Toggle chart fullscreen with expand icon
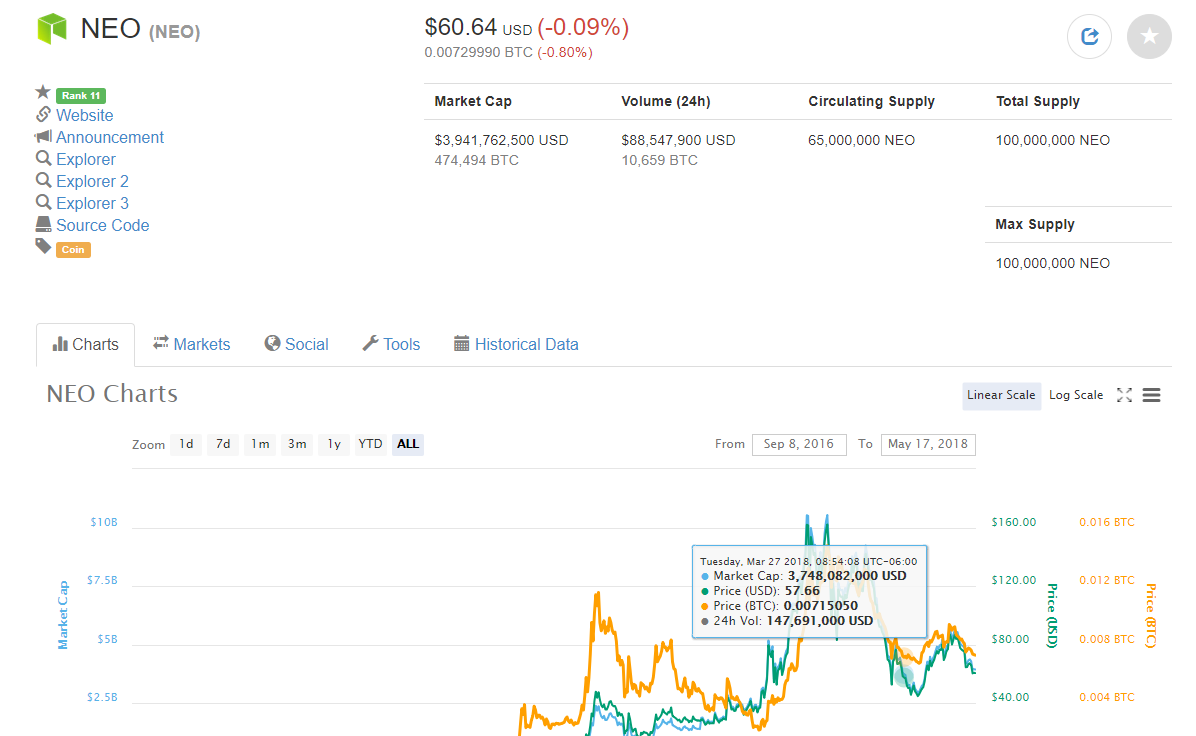Image resolution: width=1196 pixels, height=736 pixels. (x=1124, y=395)
